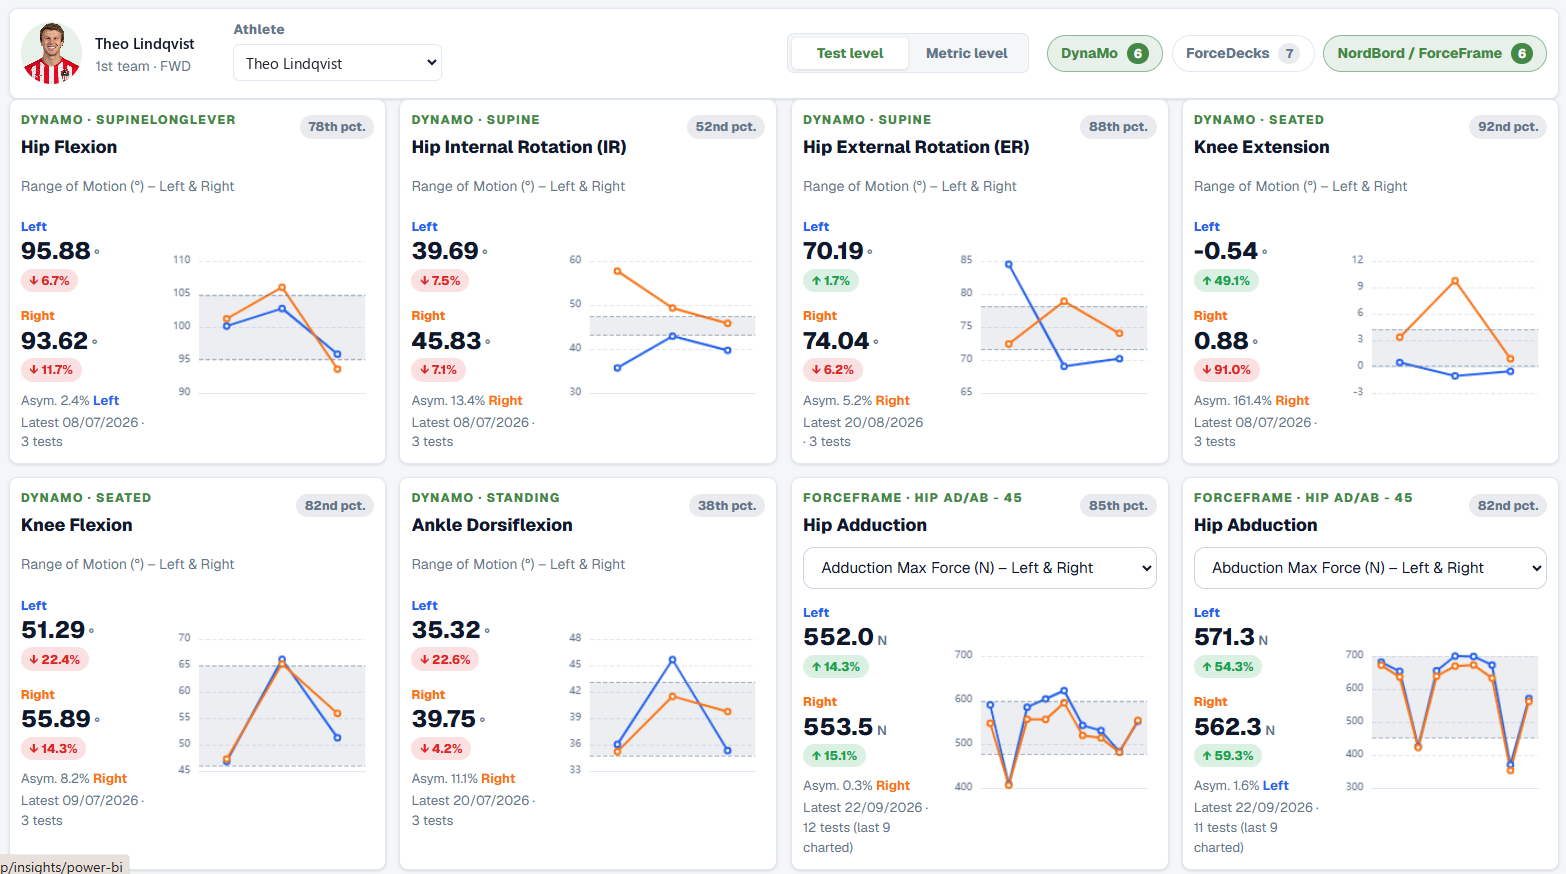
Task: Click the 91.0% decrease badge in Knee Extension
Action: (x=1226, y=370)
